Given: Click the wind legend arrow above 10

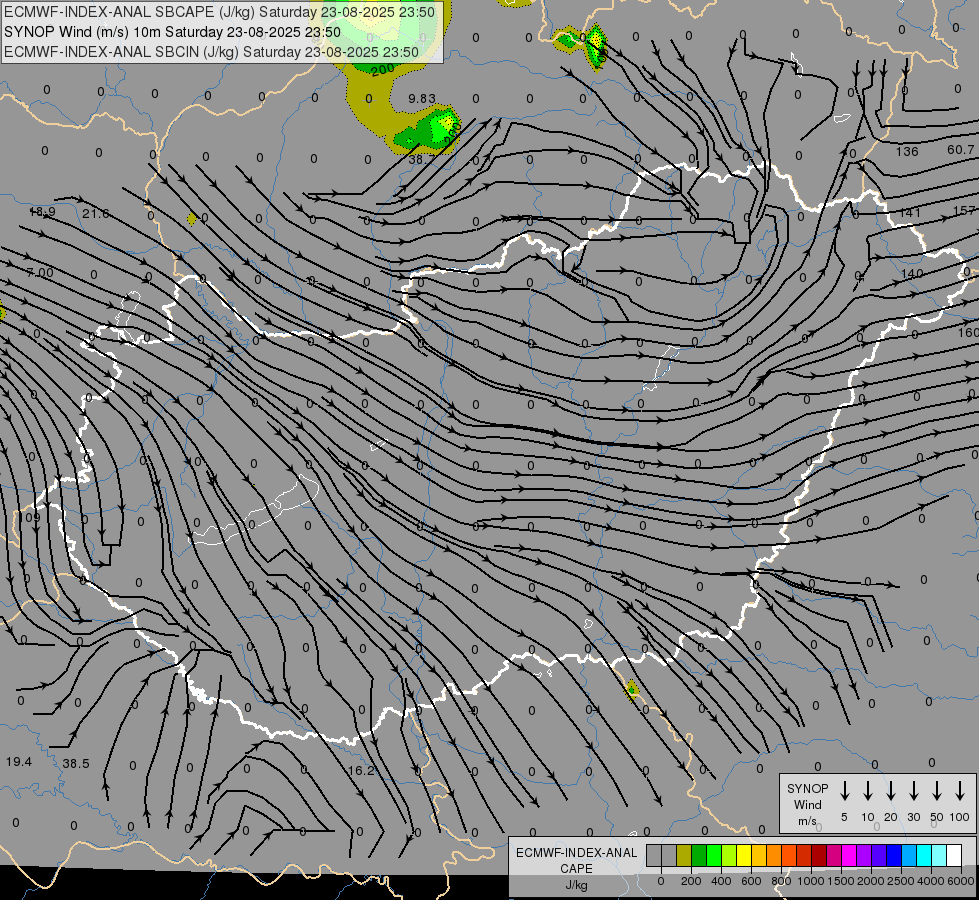Looking at the screenshot, I should (868, 790).
